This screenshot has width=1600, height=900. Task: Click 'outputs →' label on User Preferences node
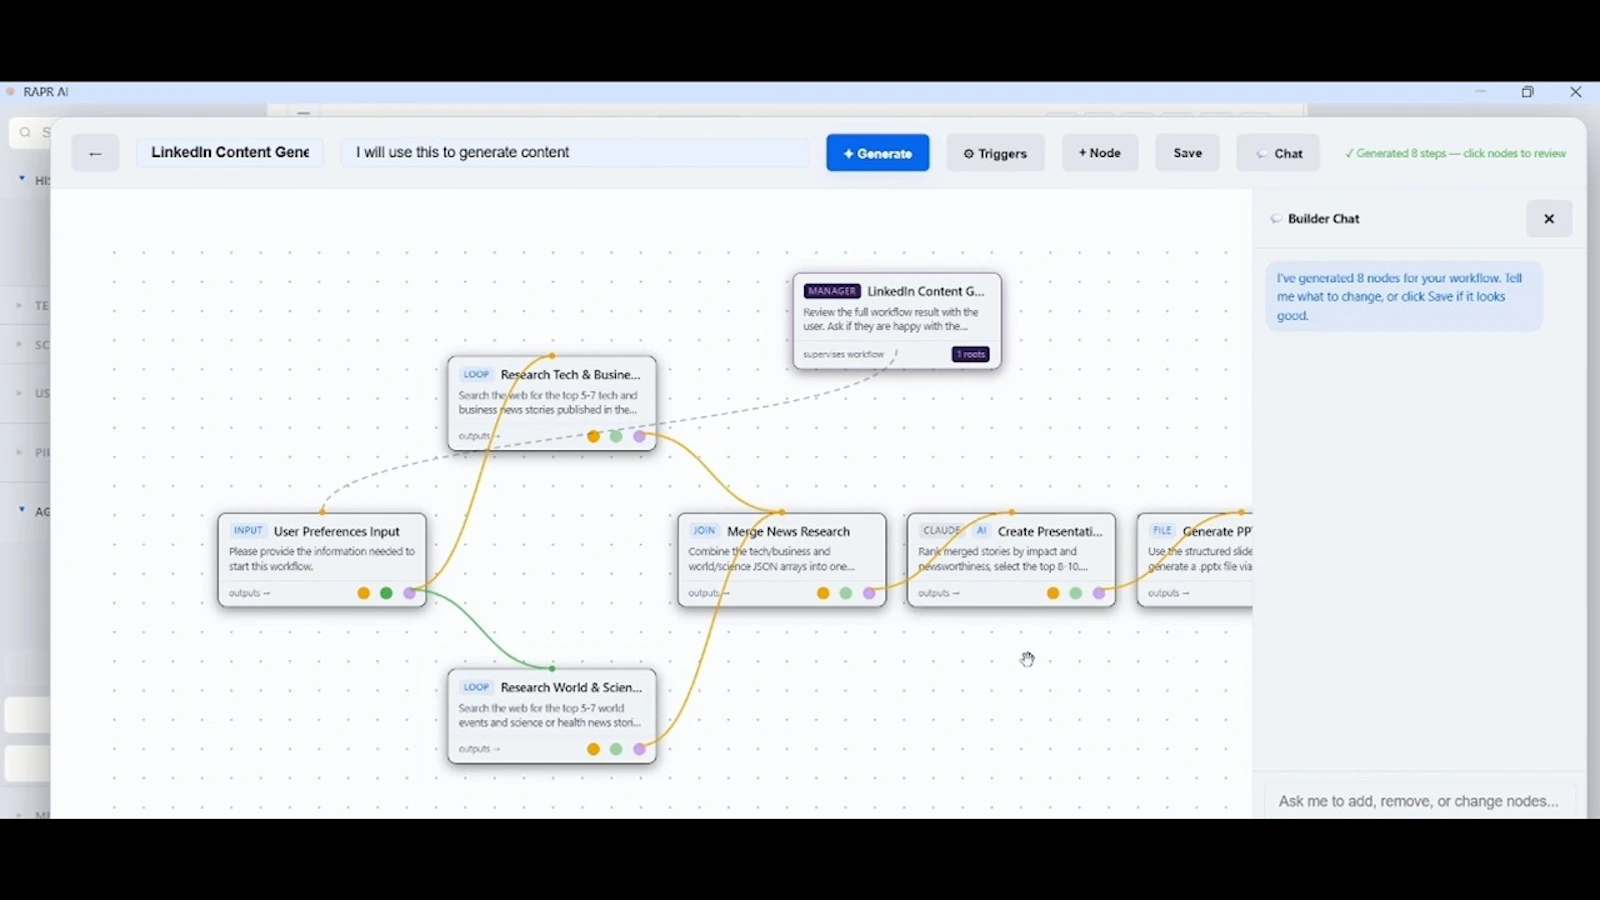[x=249, y=593]
